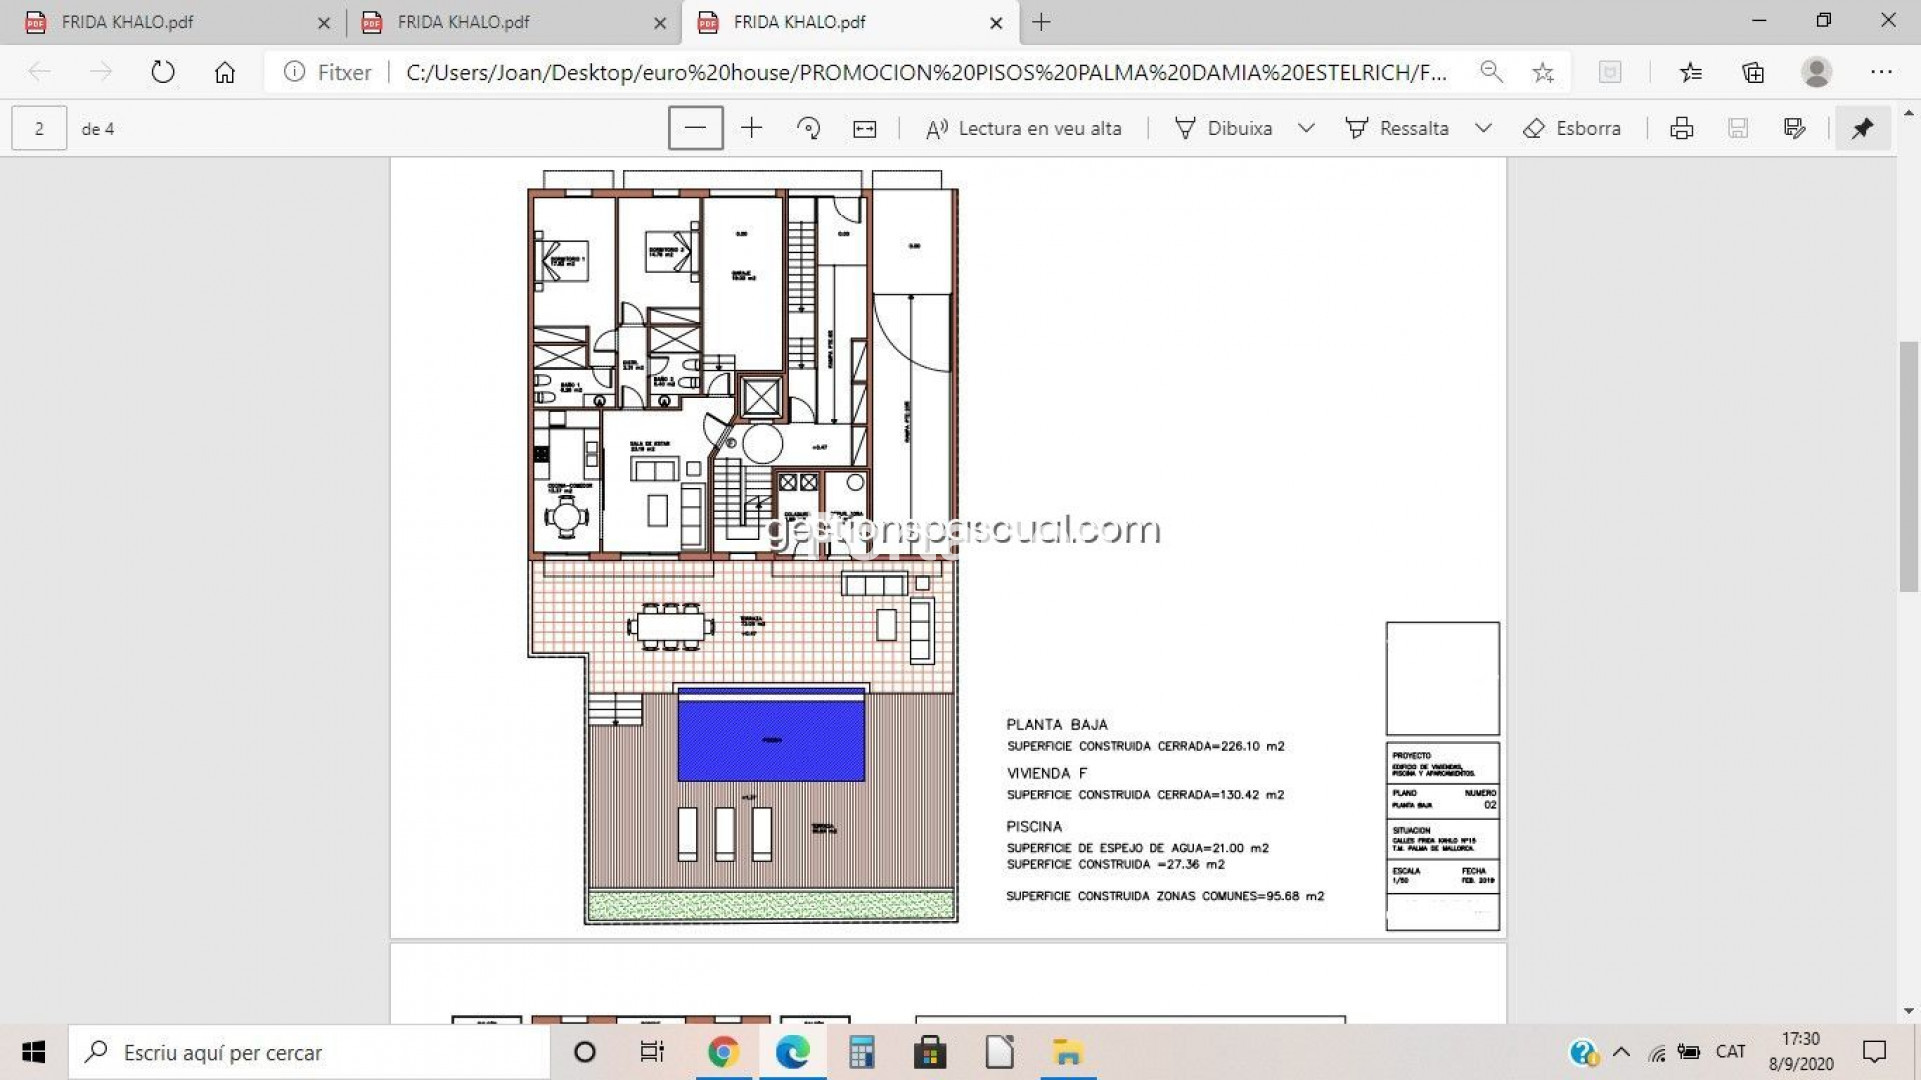Image resolution: width=1921 pixels, height=1080 pixels.
Task: Refresh the current page
Action: coord(163,72)
